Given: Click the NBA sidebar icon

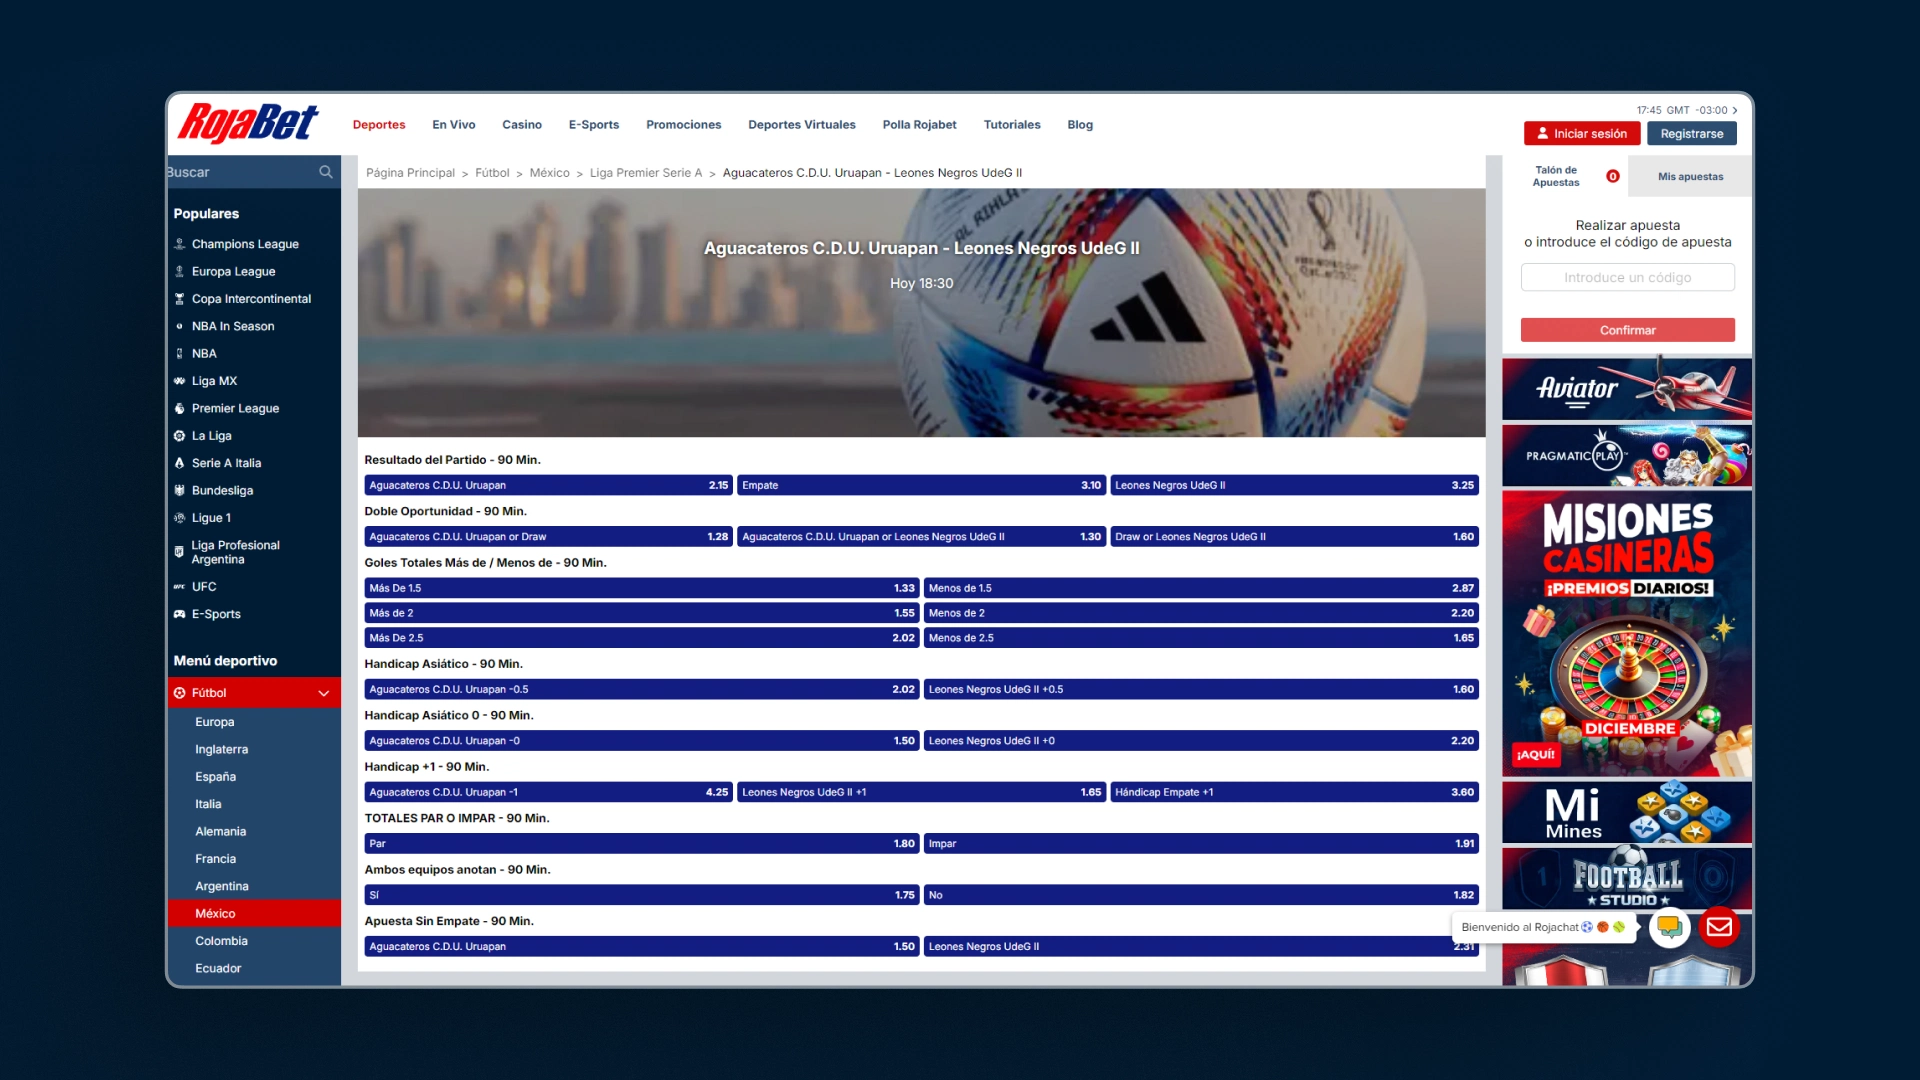Looking at the screenshot, I should coord(180,354).
